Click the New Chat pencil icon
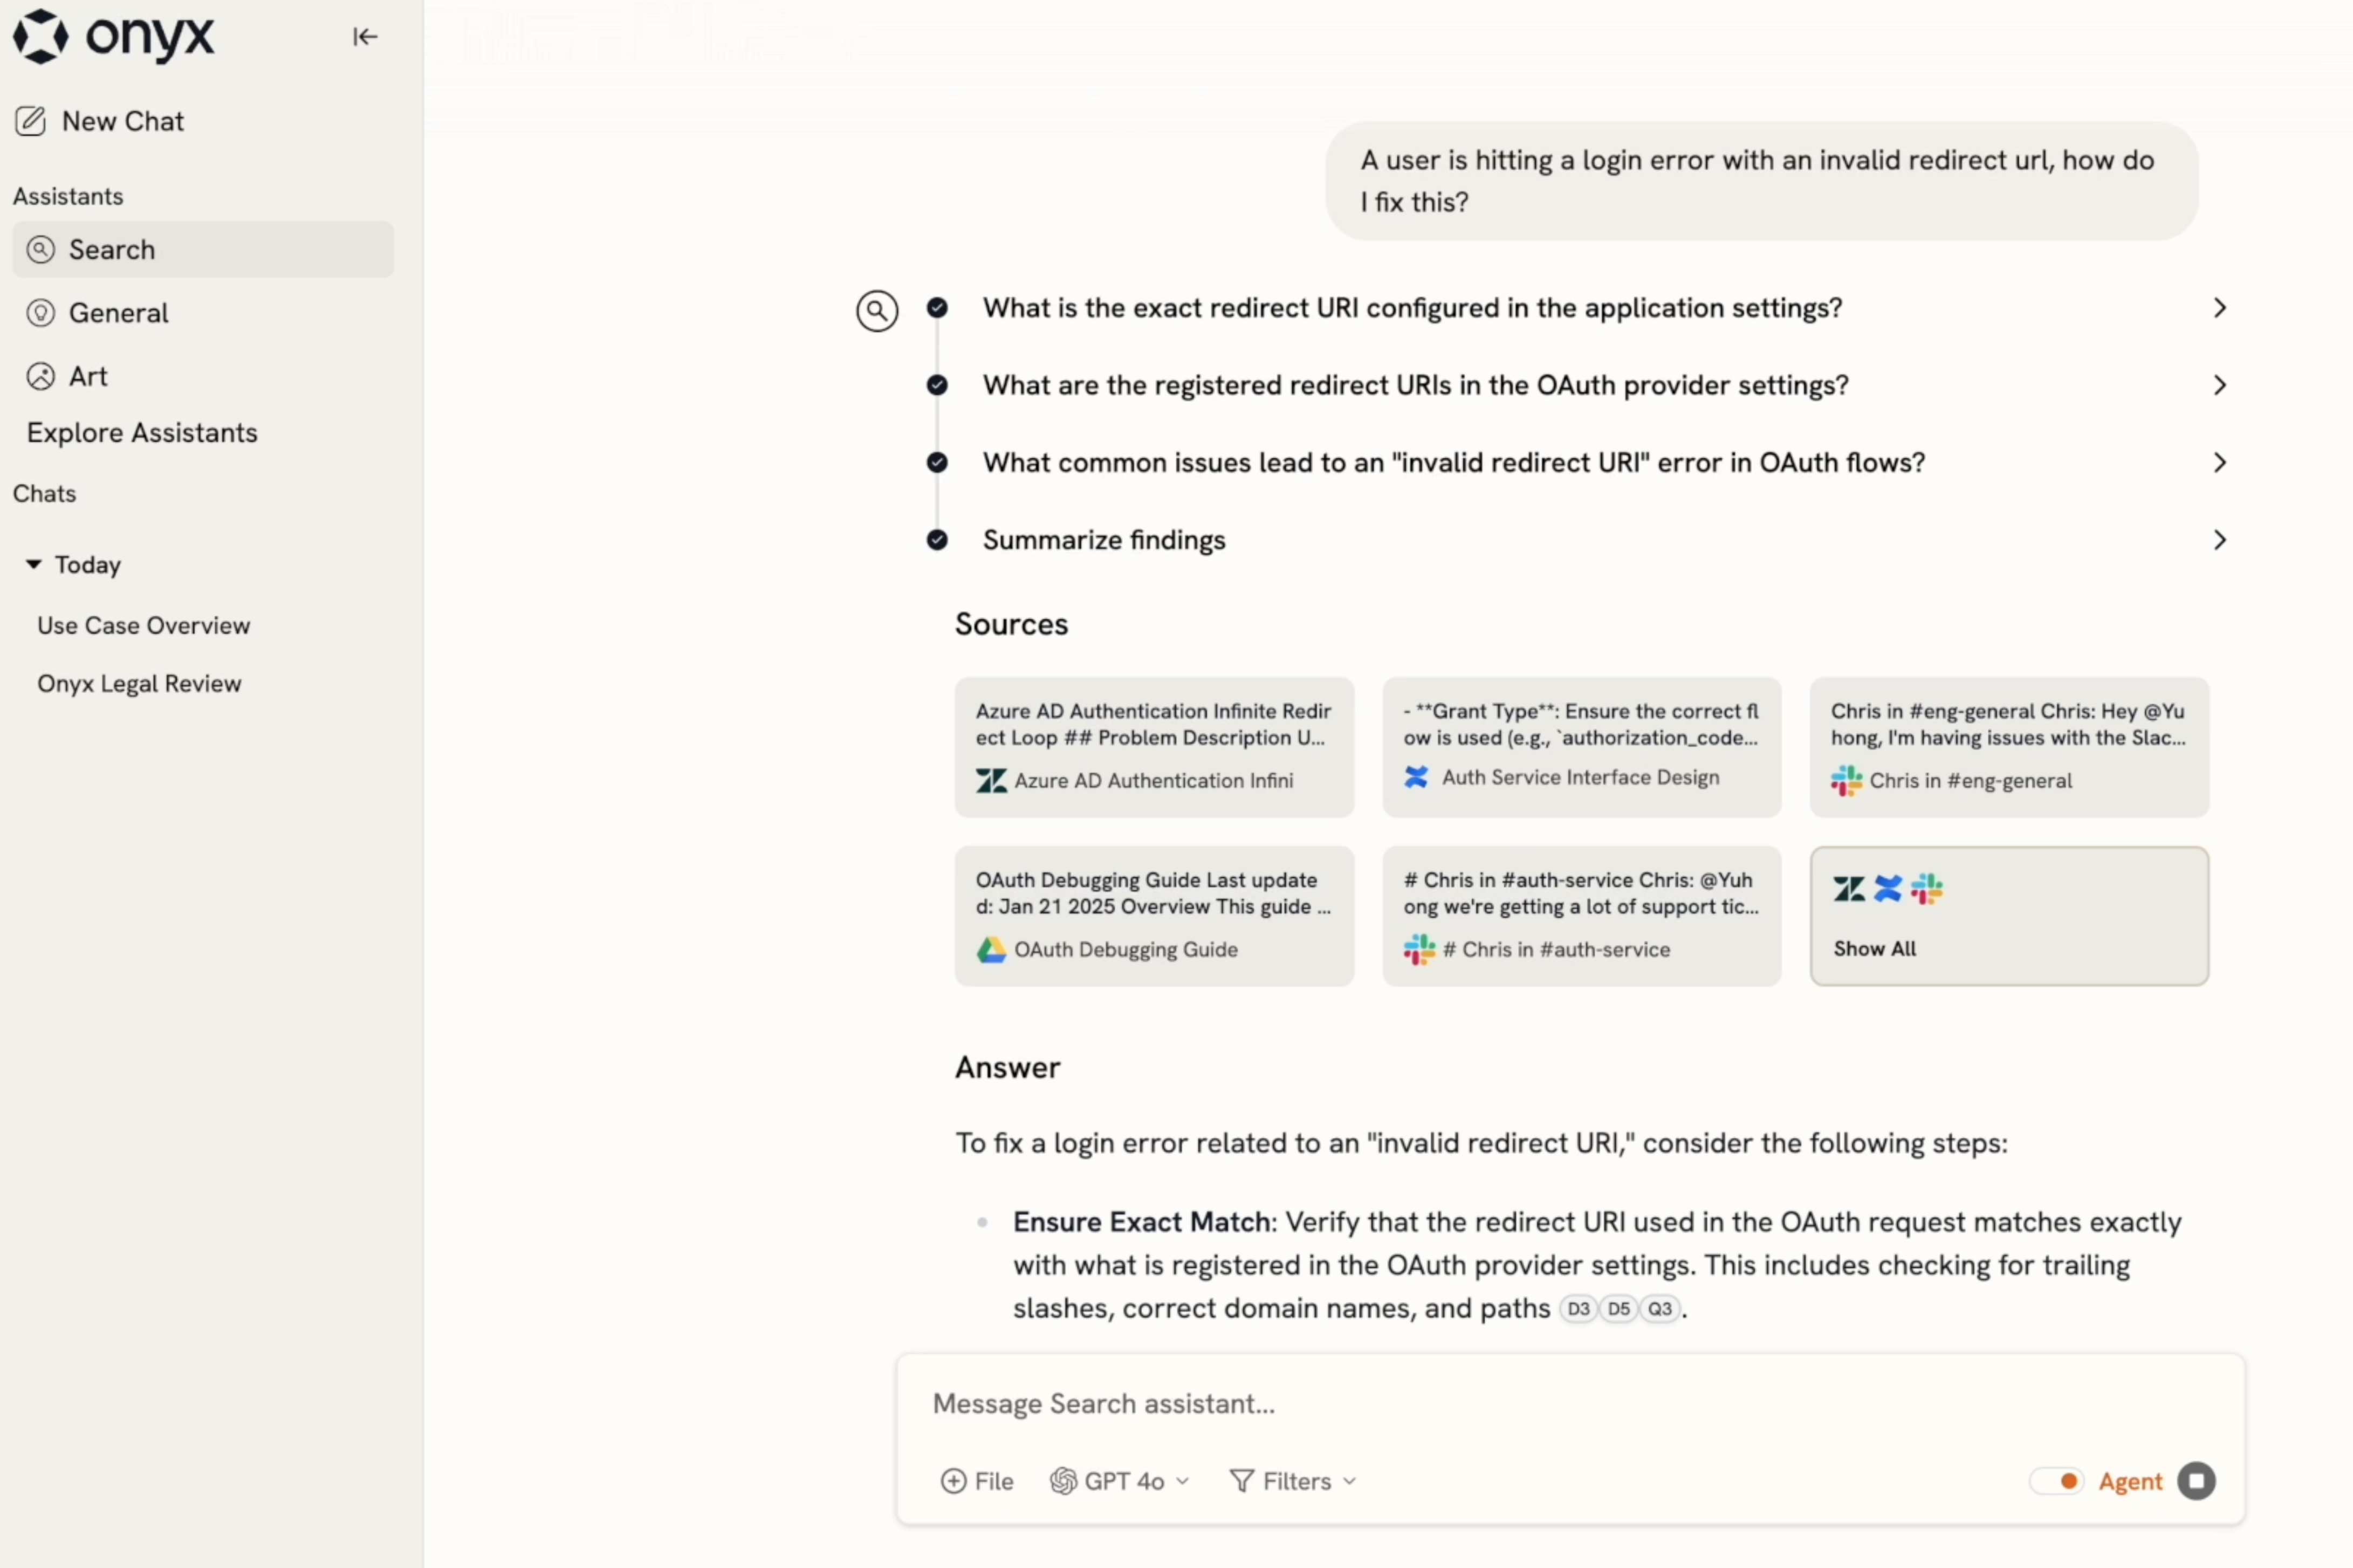Screen dimensions: 2353x1568 point(31,121)
